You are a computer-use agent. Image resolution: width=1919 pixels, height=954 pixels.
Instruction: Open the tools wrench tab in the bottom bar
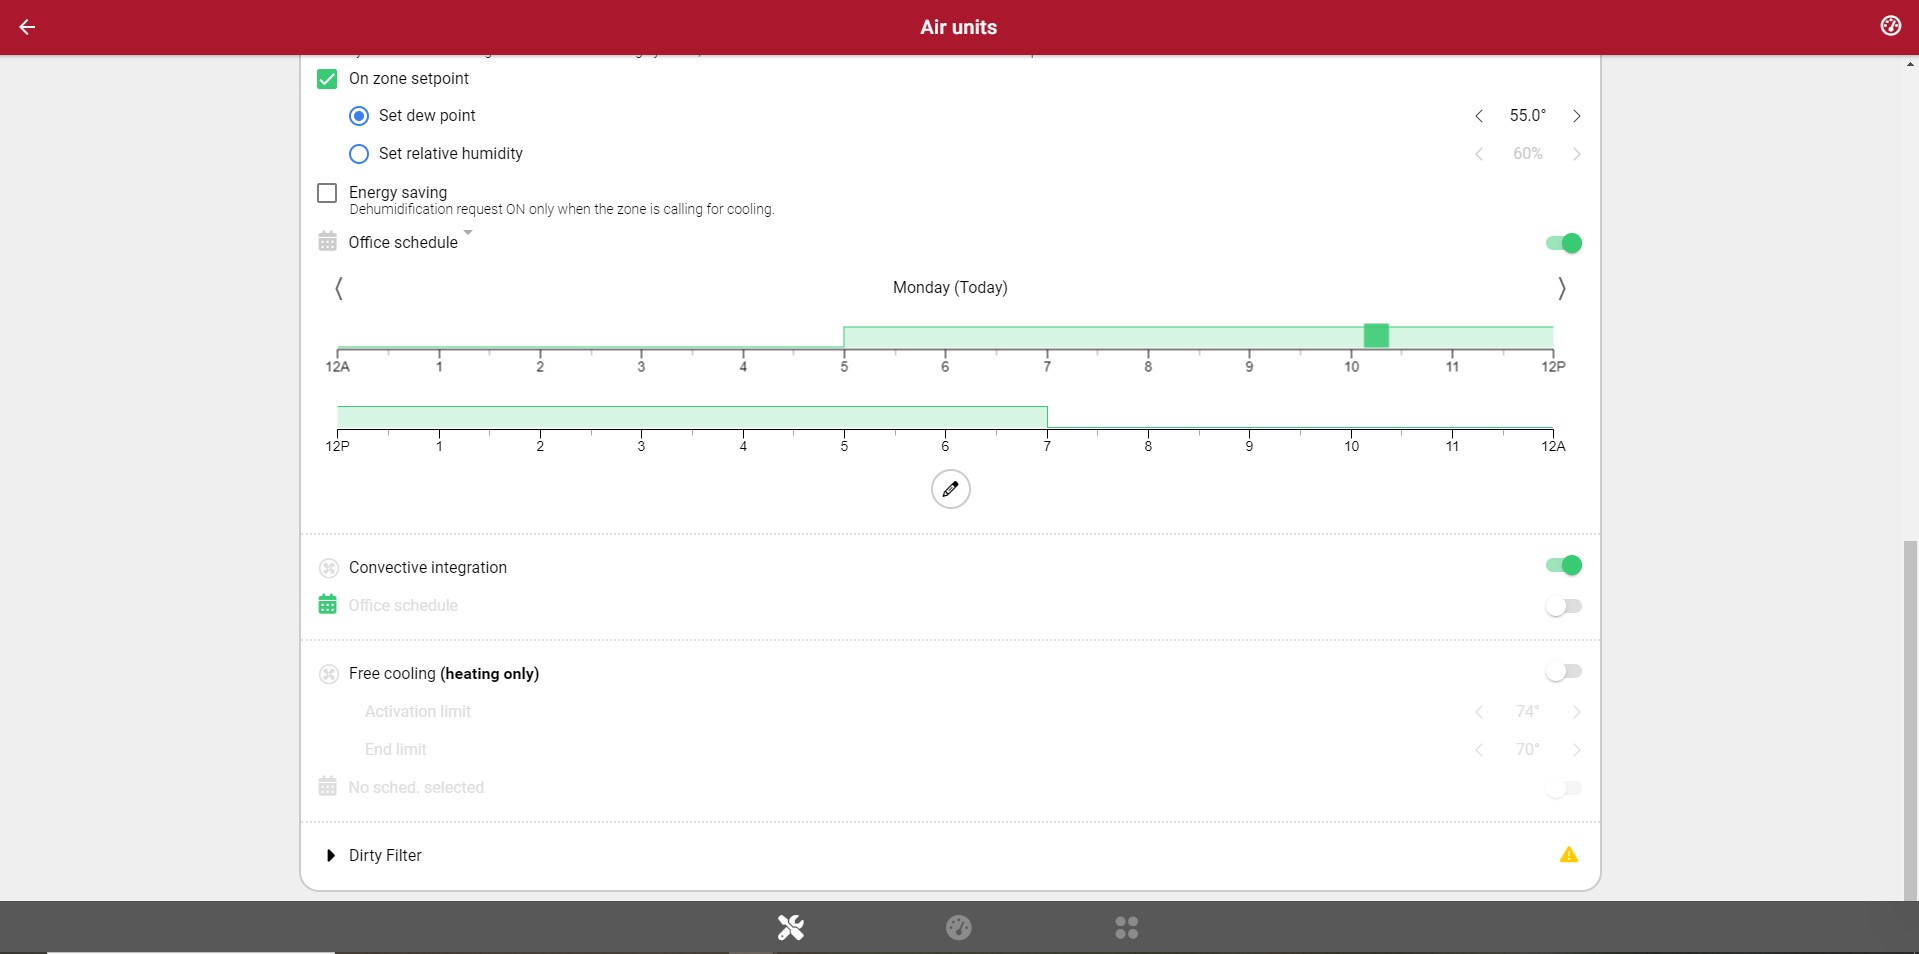point(791,927)
